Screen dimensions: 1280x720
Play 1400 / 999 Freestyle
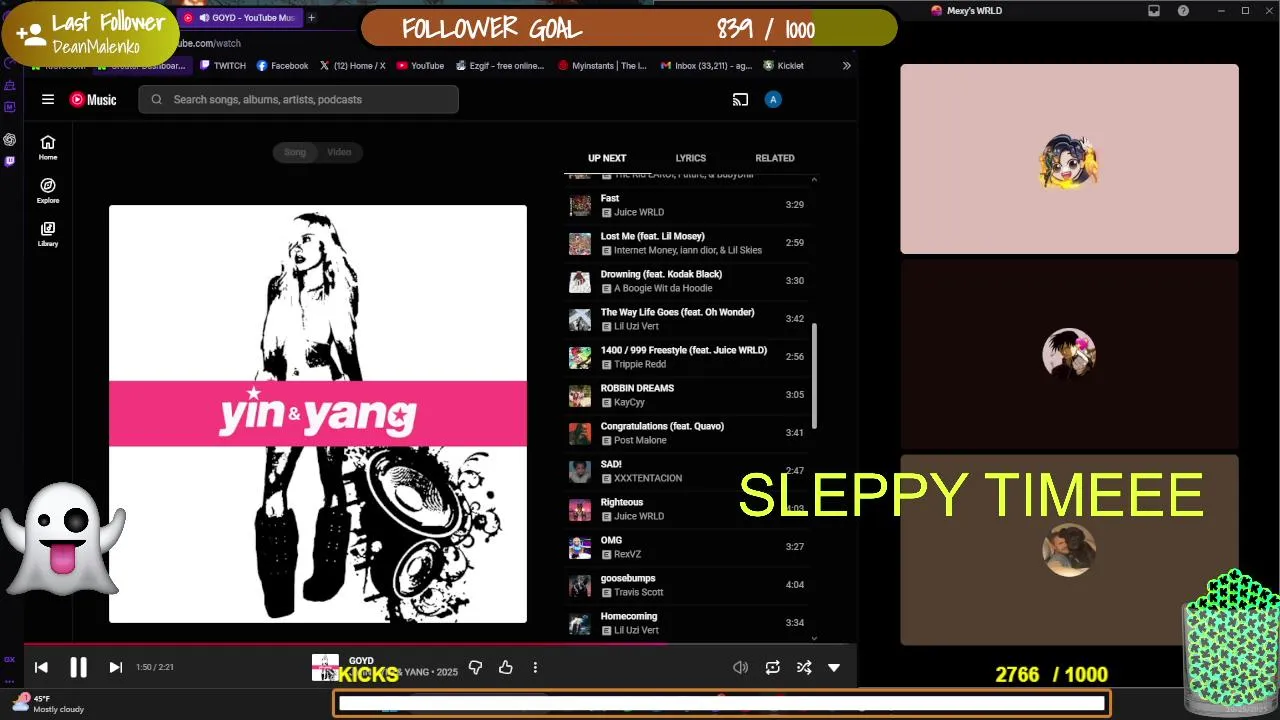coord(688,357)
